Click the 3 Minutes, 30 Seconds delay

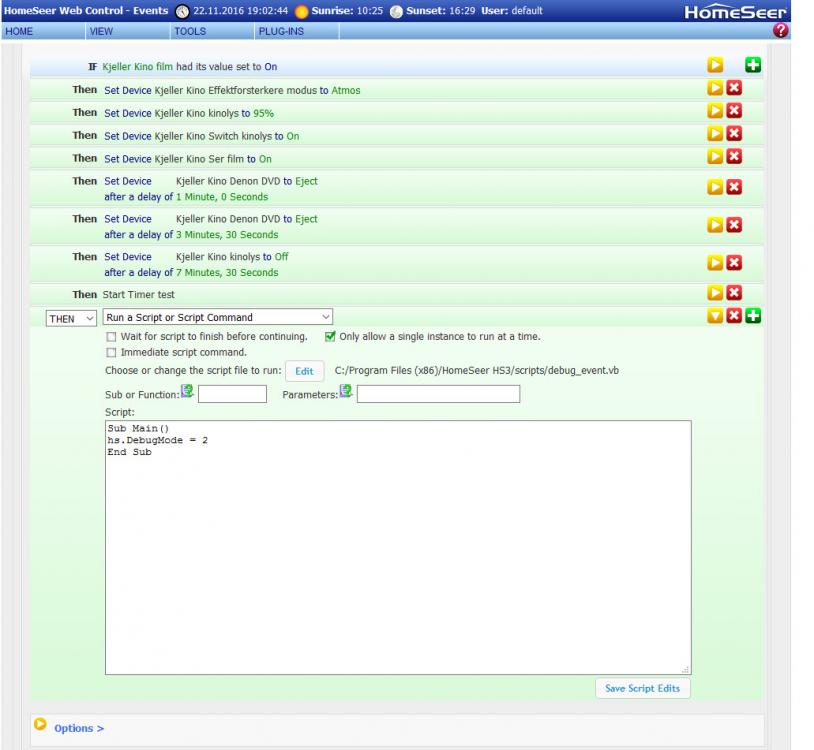227,235
